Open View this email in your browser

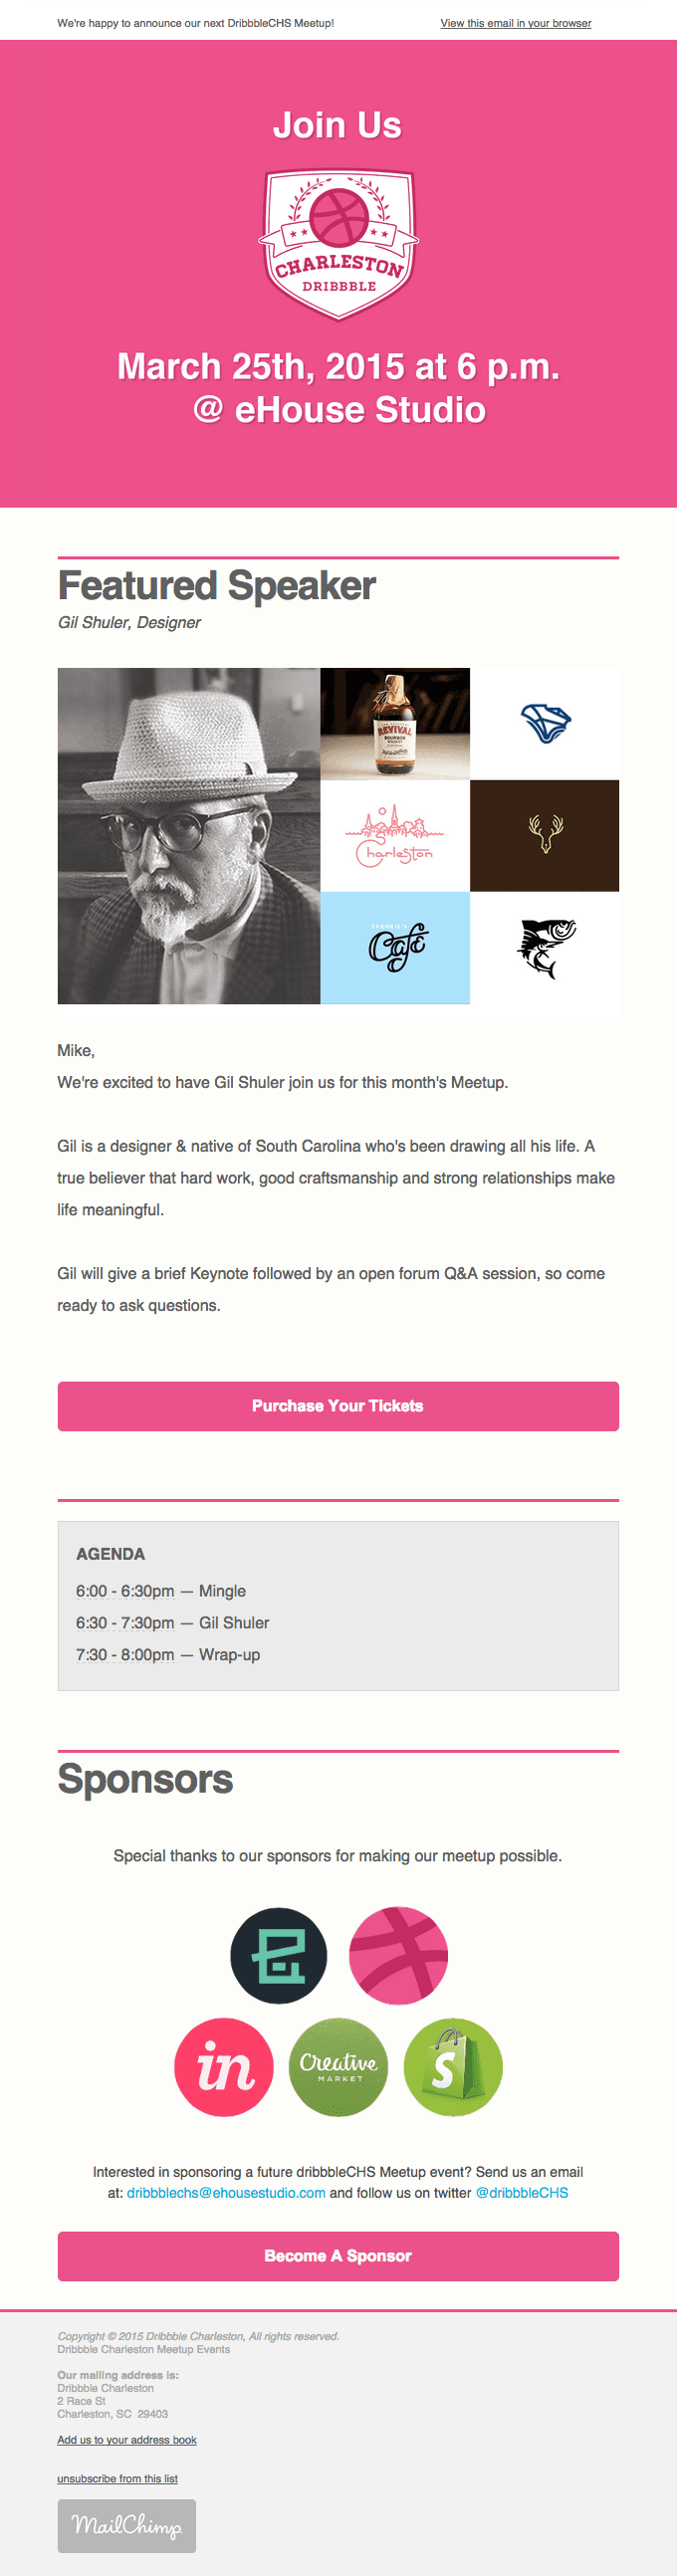515,23
